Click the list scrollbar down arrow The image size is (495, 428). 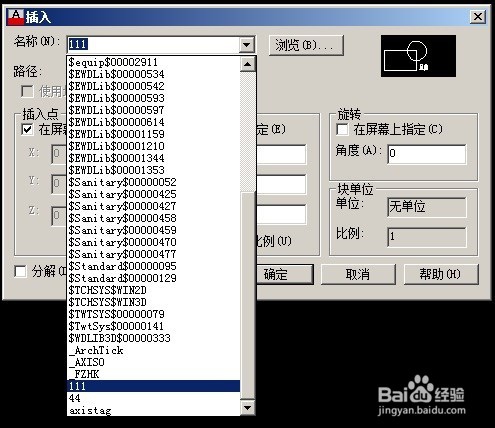[248, 408]
